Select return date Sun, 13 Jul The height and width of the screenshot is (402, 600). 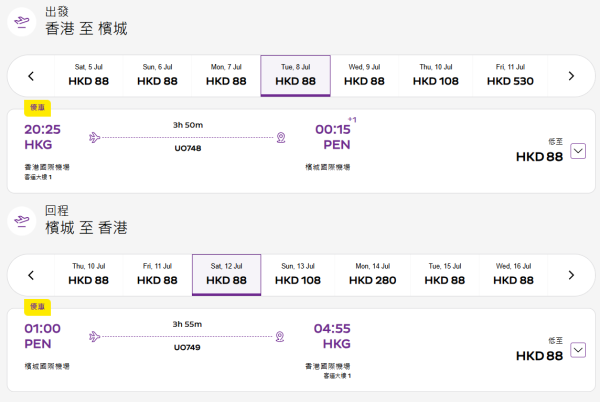pos(298,275)
